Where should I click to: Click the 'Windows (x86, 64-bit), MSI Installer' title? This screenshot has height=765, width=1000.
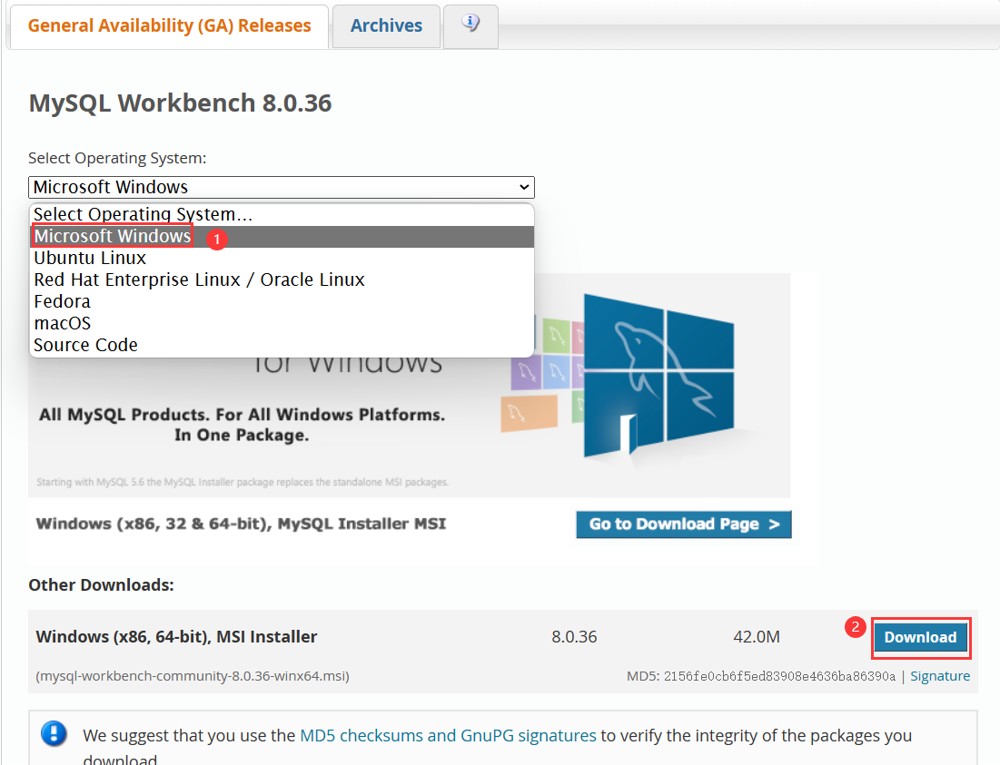click(177, 637)
